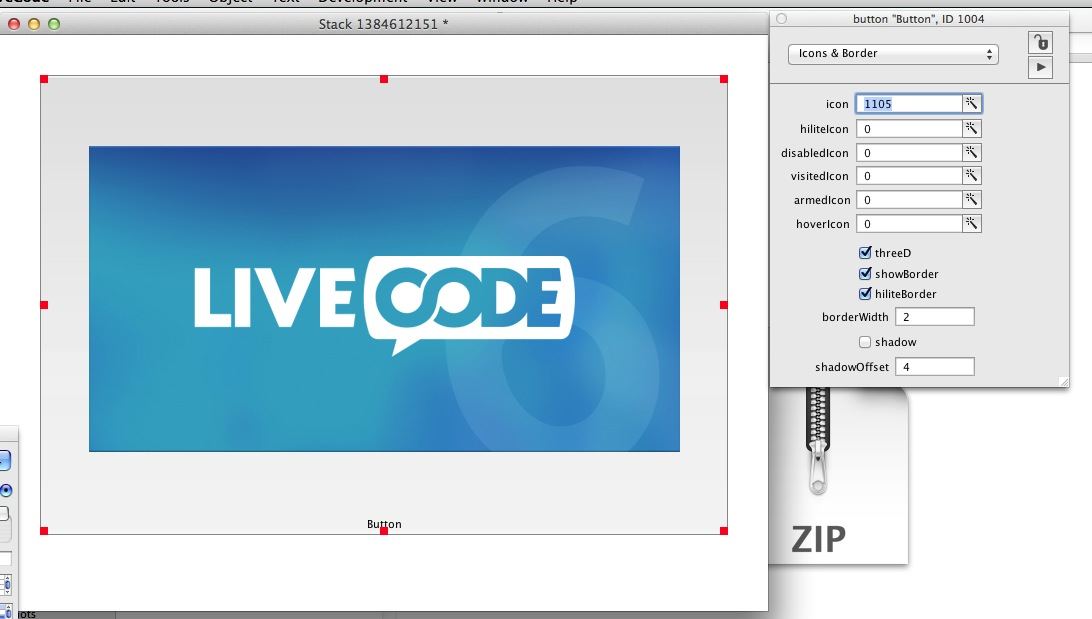Toggle the inspector lock icon
Viewport: 1092px width, 619px height.
(x=1040, y=42)
